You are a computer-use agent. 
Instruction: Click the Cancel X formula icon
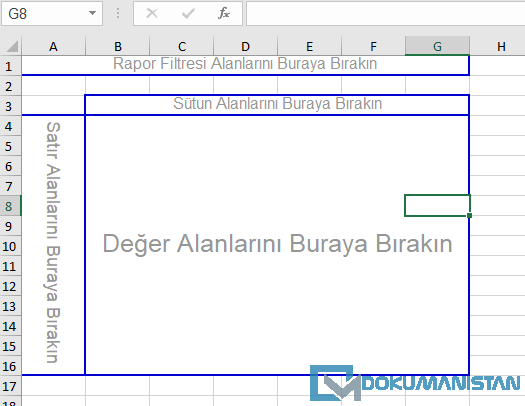[152, 13]
